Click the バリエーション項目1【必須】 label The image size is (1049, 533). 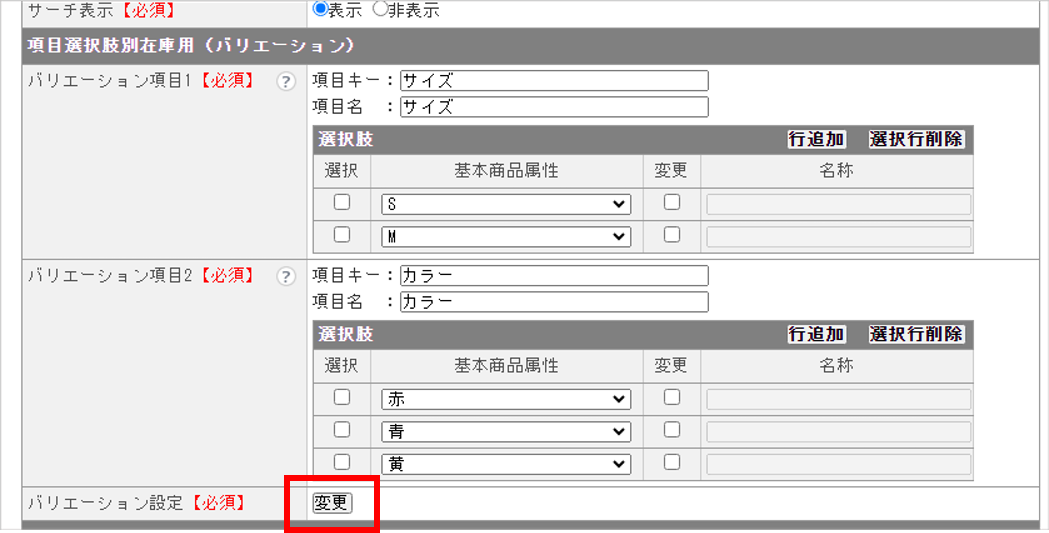point(141,81)
